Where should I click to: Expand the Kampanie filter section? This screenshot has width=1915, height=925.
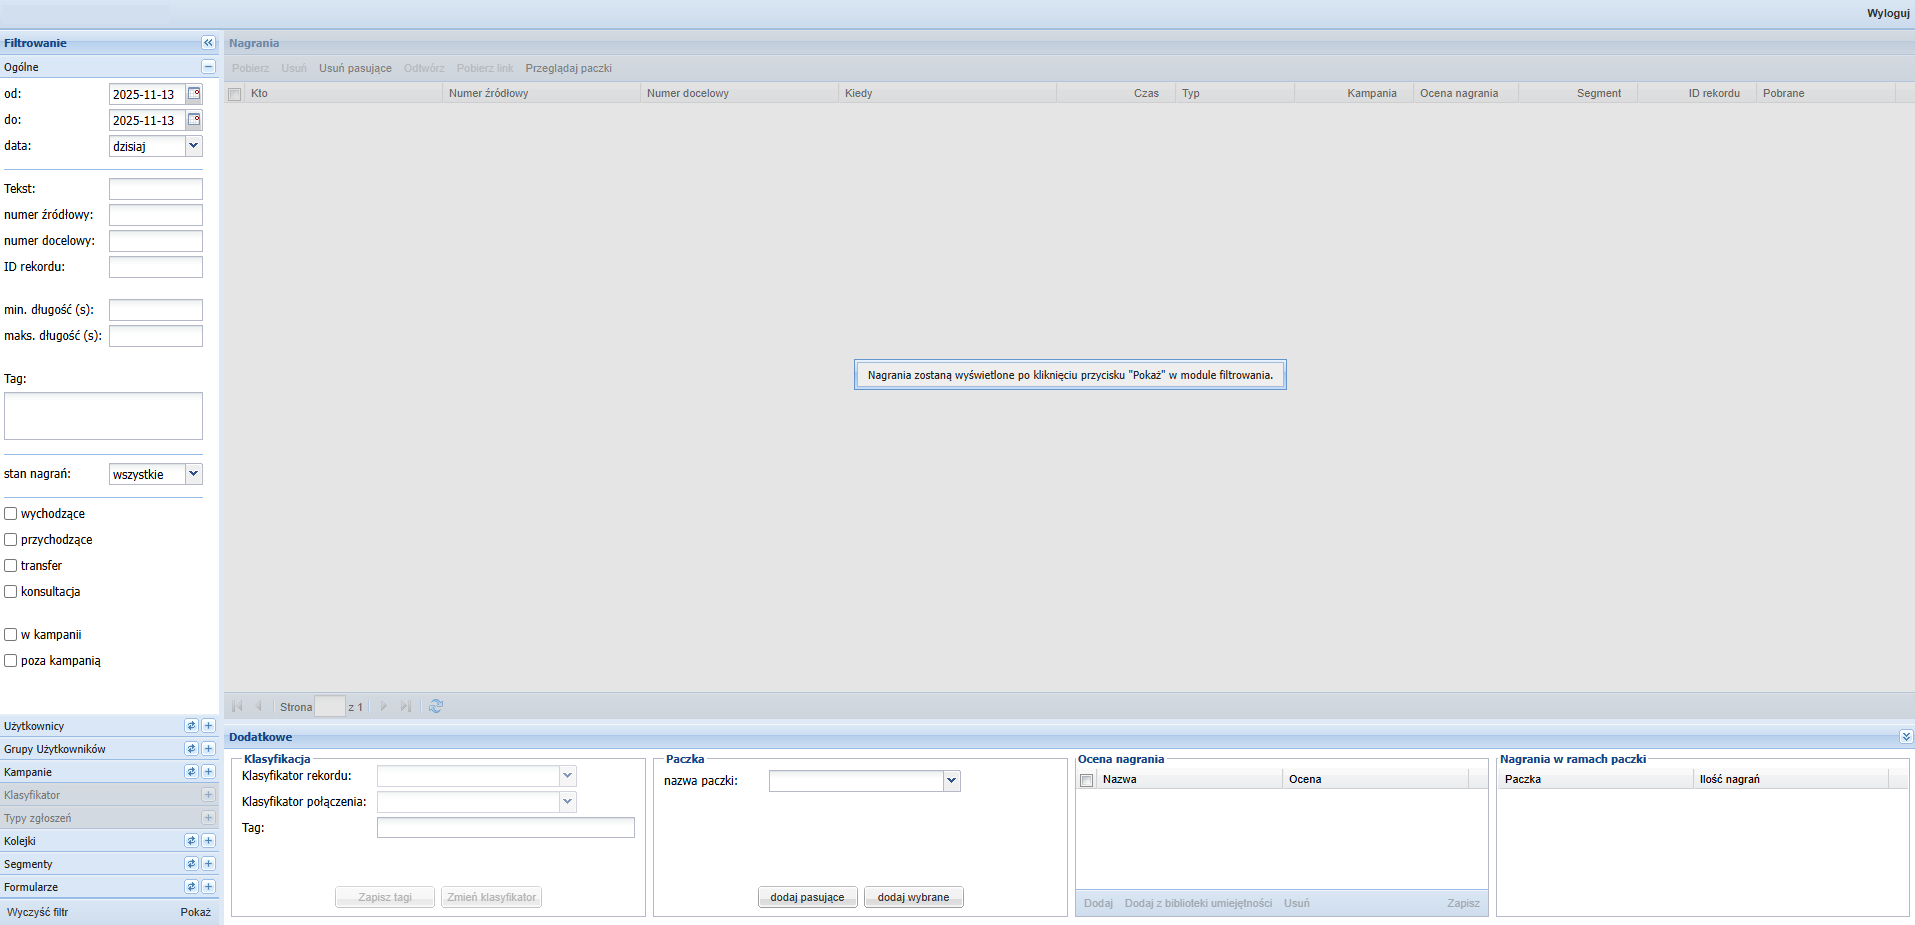(208, 772)
